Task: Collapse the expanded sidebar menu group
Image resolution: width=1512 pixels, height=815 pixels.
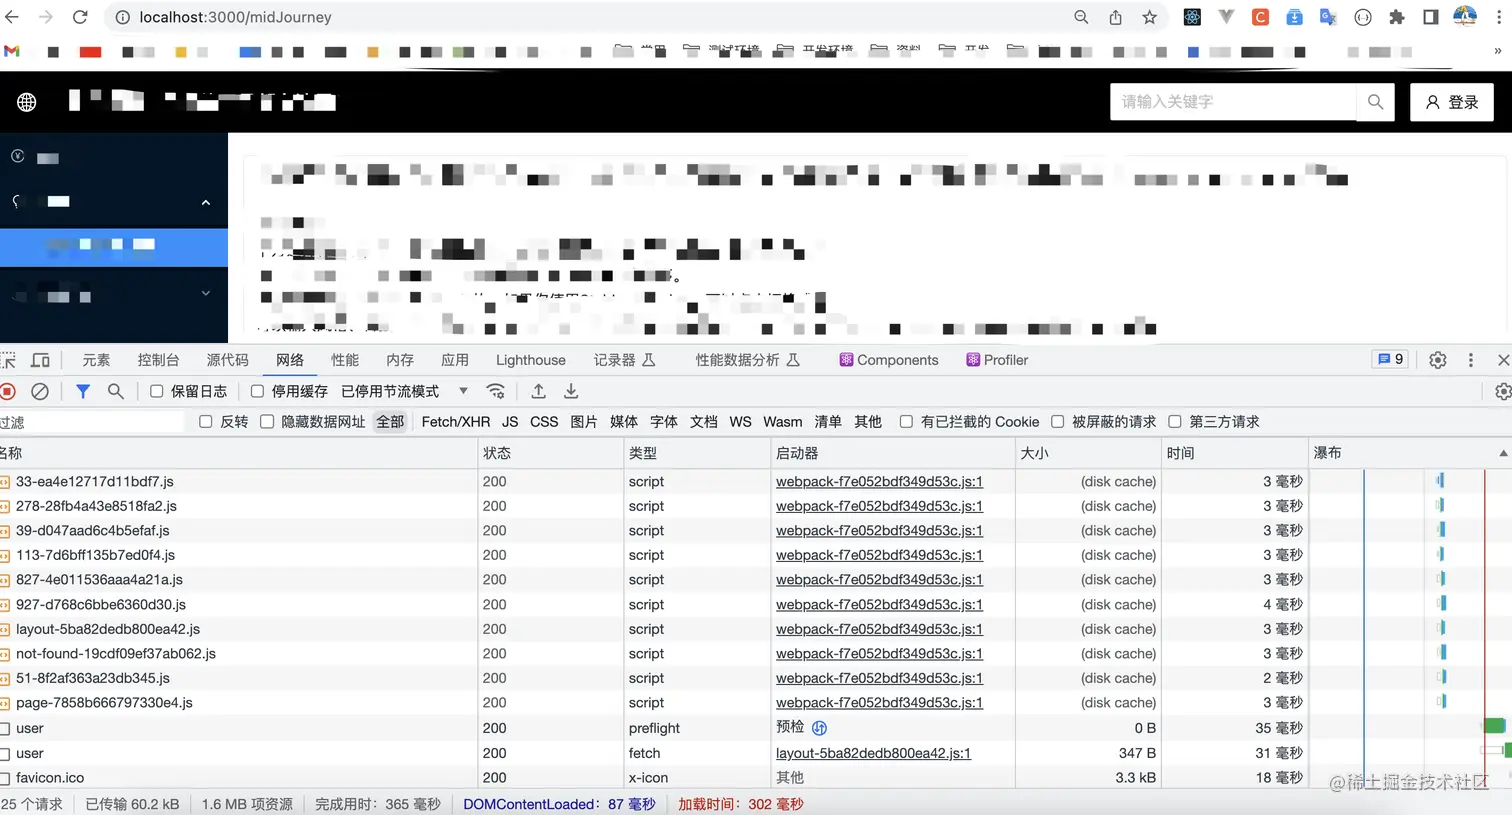Action: coord(206,202)
